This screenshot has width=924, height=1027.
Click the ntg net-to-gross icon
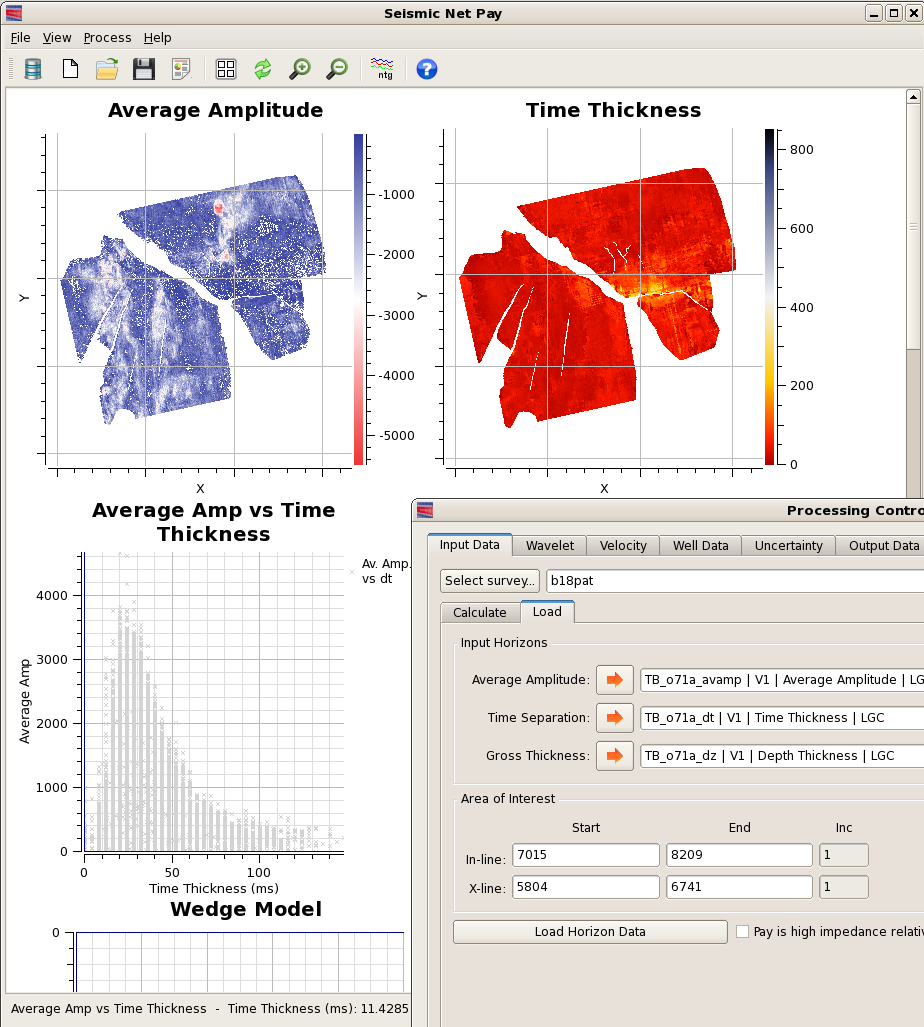[x=382, y=69]
